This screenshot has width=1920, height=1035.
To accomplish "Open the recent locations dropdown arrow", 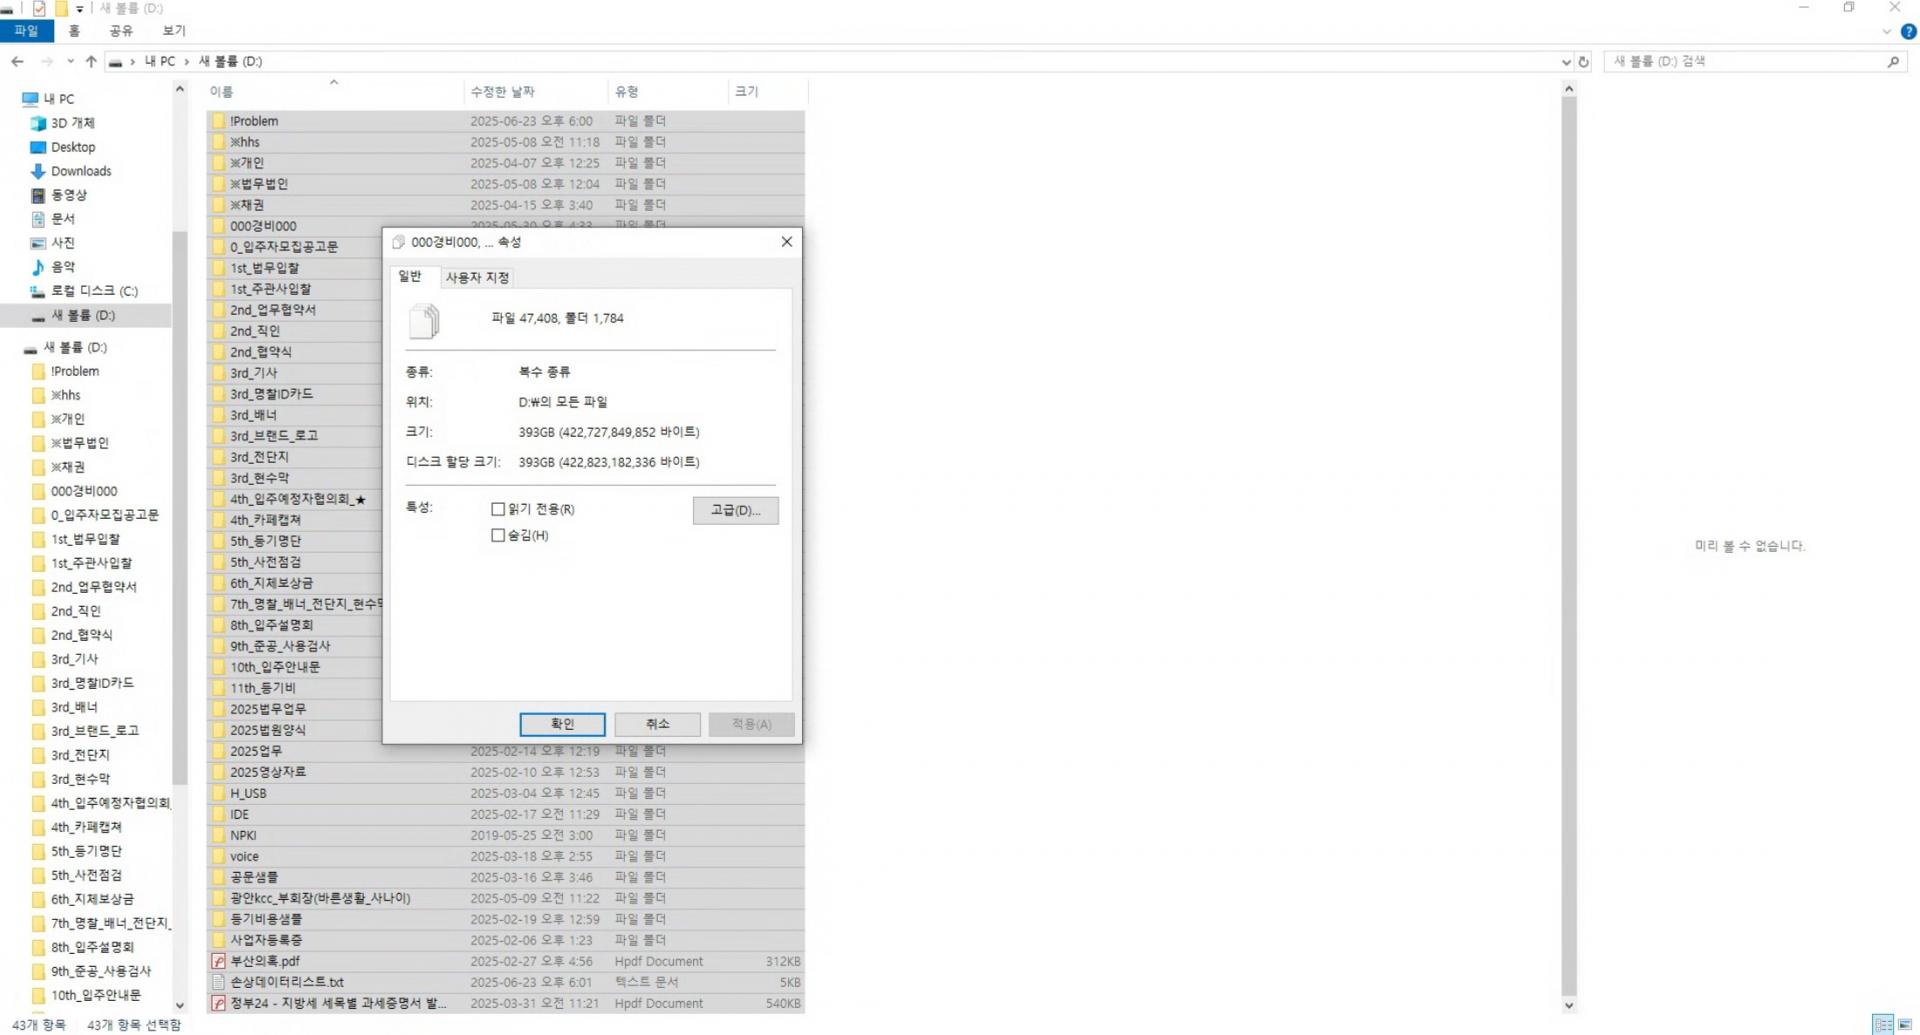I will [70, 61].
